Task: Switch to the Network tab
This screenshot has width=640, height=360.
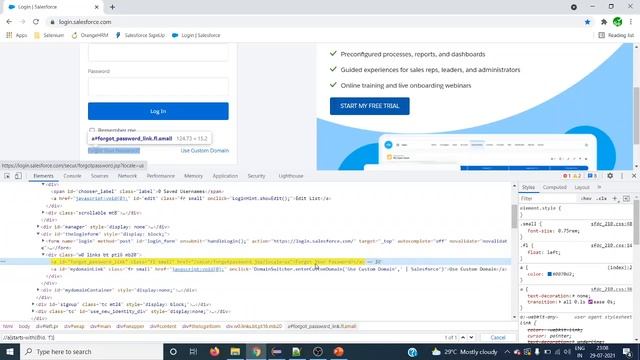Action: pos(127,176)
